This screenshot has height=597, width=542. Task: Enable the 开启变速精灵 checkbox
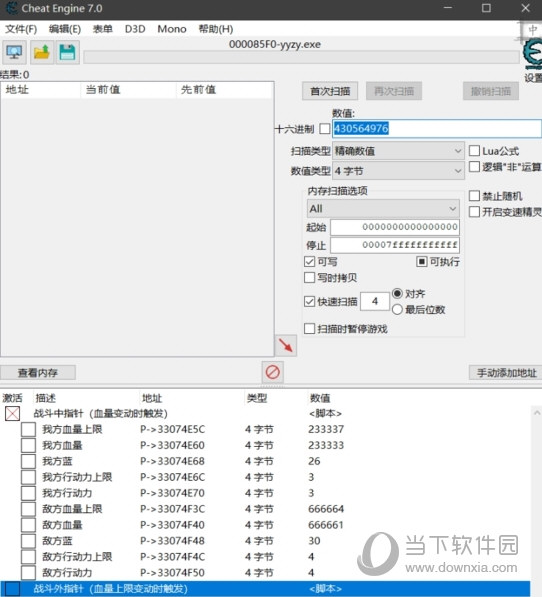[x=474, y=212]
